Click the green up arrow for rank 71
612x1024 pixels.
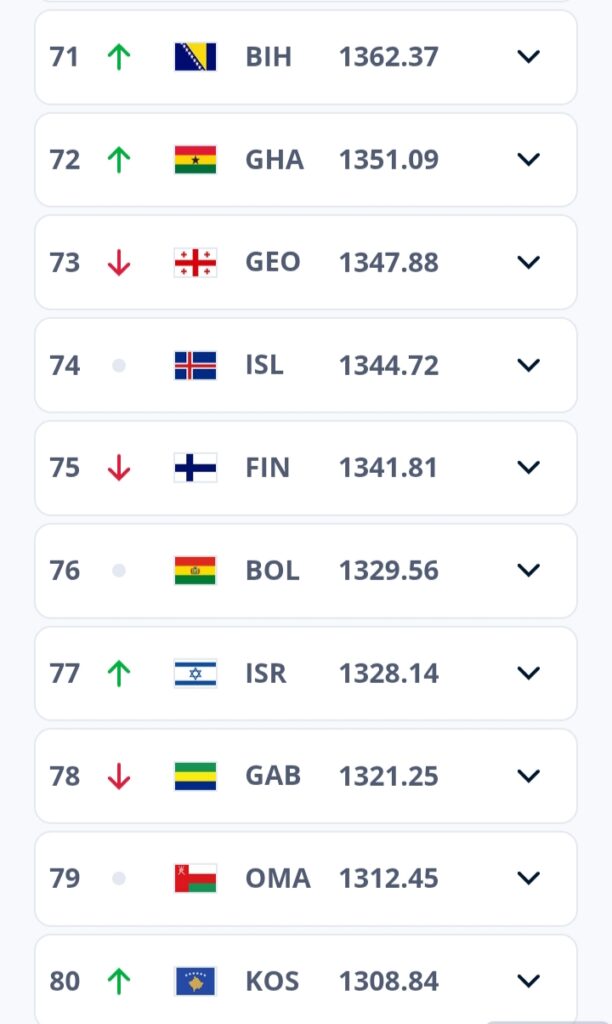(119, 57)
